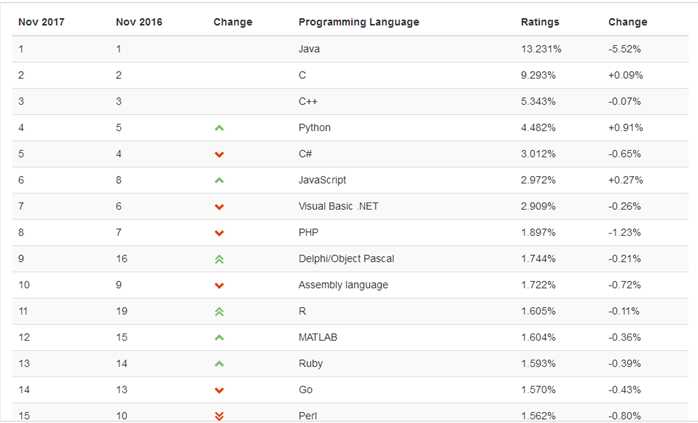Click the red down arrow in PHP row
The image size is (698, 423).
pyautogui.click(x=219, y=233)
